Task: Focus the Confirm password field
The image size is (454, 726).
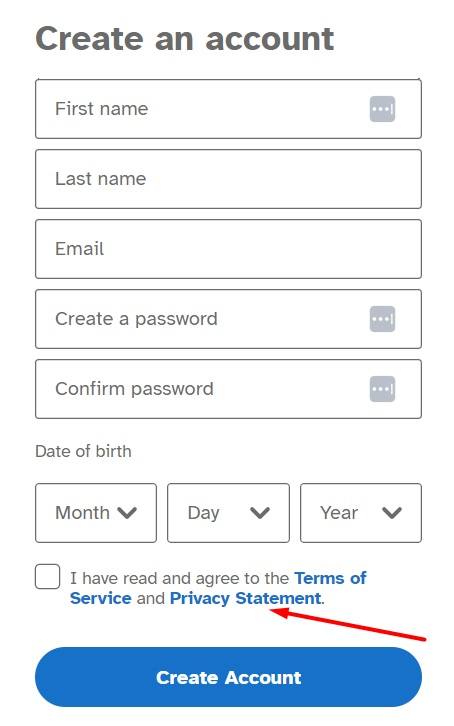Action: click(228, 389)
